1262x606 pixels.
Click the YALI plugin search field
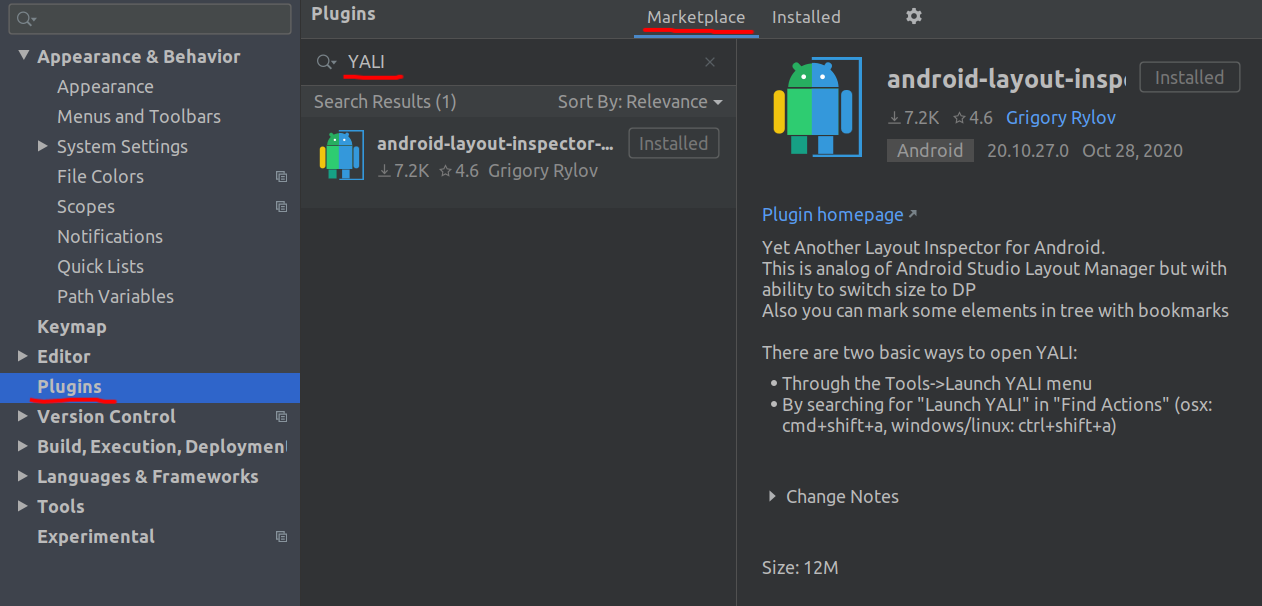tap(518, 62)
